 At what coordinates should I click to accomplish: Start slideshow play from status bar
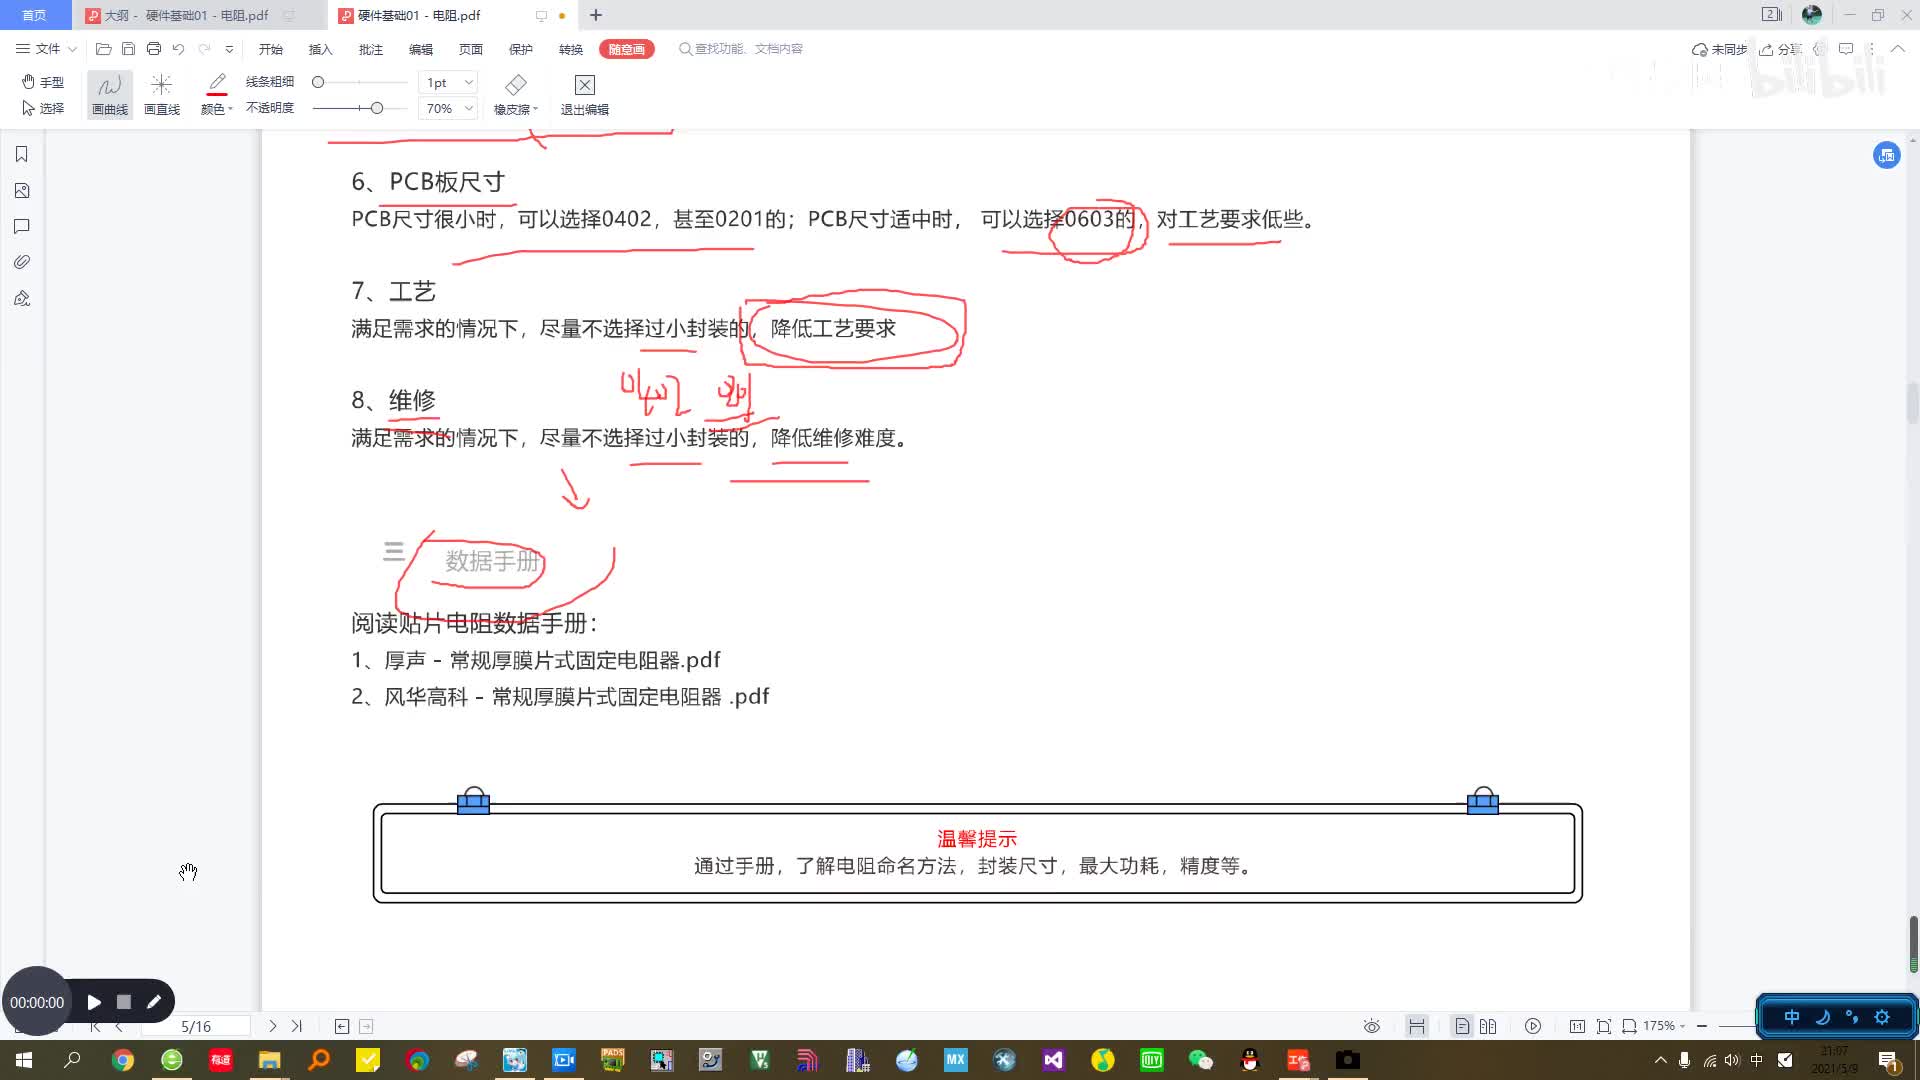click(1533, 1026)
